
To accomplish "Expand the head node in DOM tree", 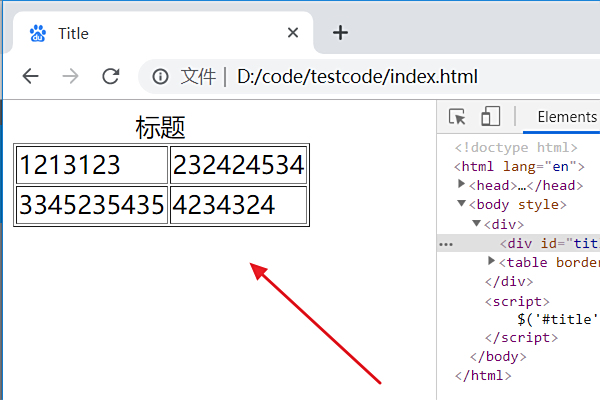I will 461,184.
